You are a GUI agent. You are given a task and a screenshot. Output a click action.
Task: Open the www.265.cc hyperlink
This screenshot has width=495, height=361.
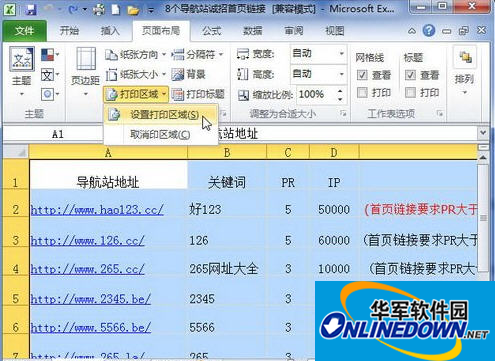pyautogui.click(x=88, y=269)
